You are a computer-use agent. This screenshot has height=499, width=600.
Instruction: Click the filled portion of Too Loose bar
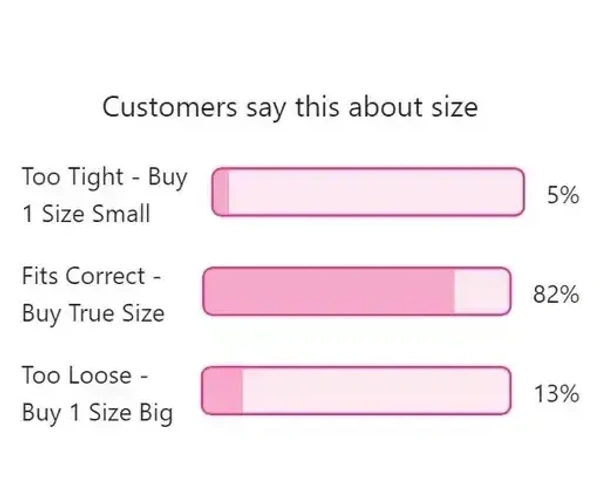(x=223, y=390)
